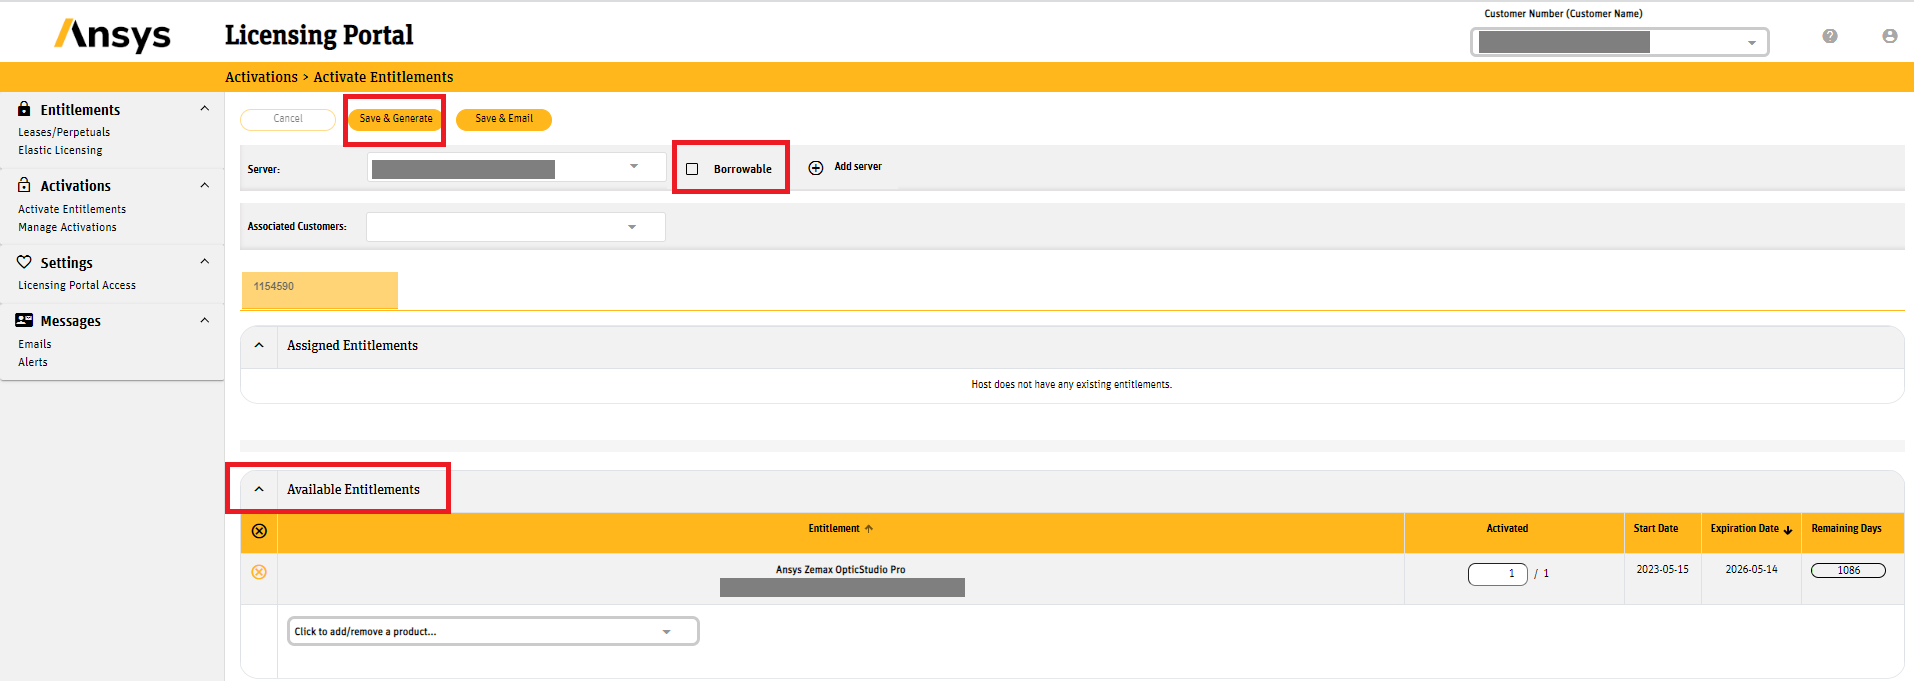
Task: Collapse the Assigned Entitlements panel
Action: (259, 345)
